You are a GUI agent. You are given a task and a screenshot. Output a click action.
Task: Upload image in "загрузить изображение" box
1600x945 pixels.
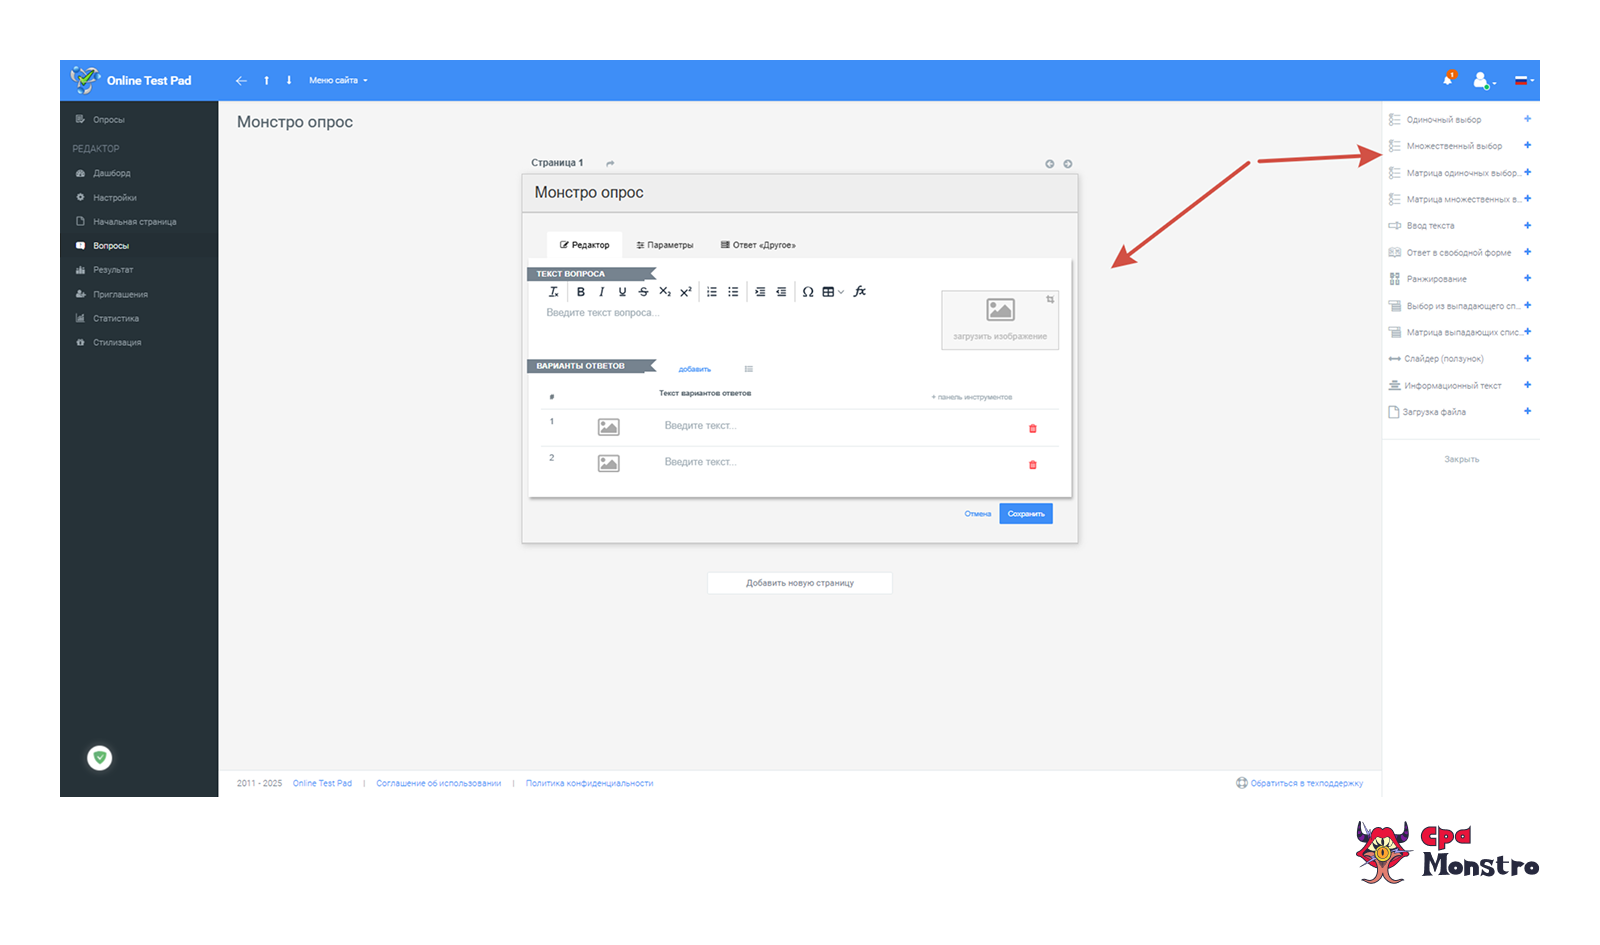tap(1000, 320)
